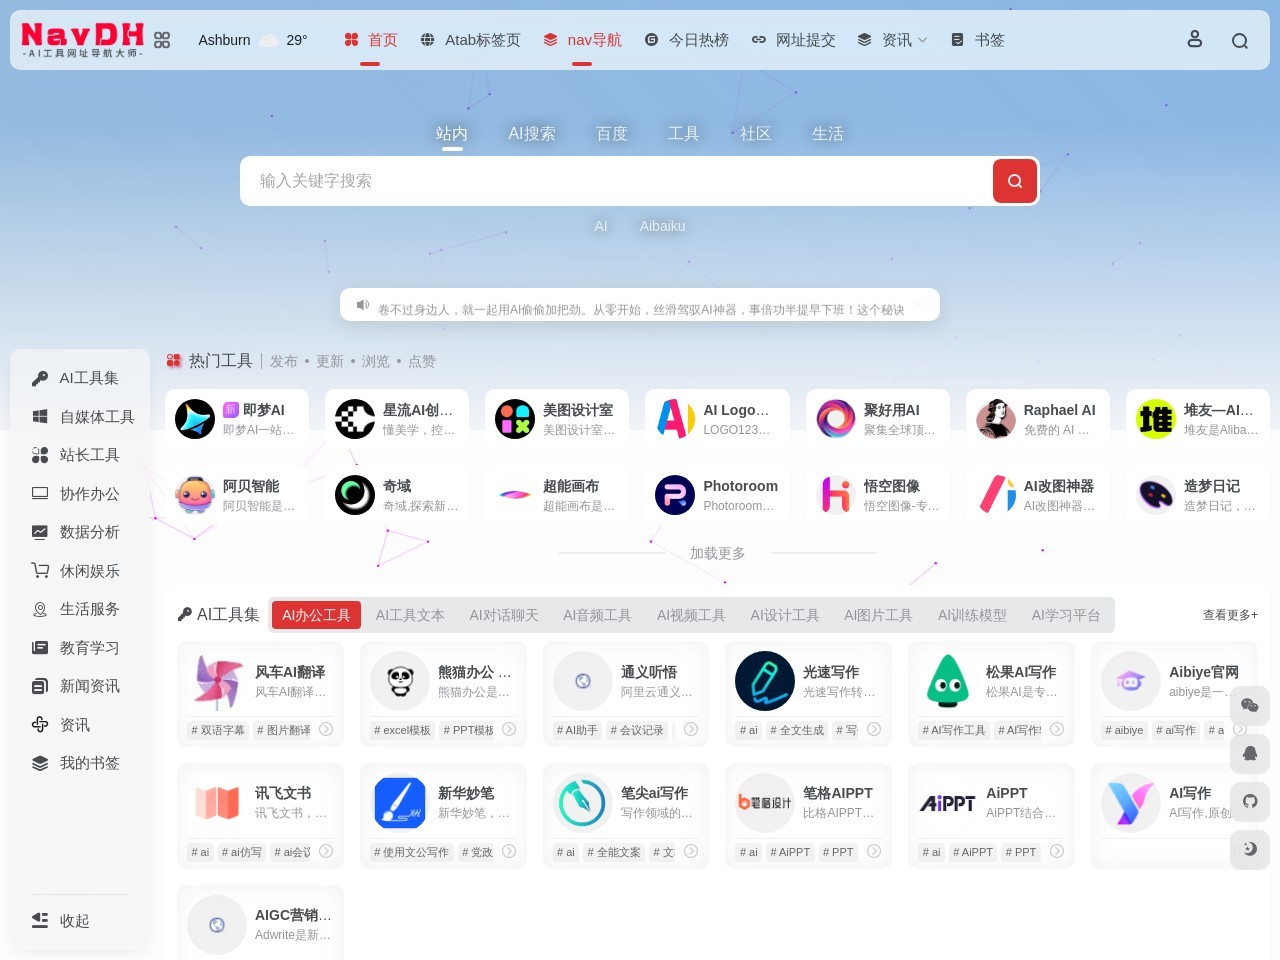Expand tags arrow on 光速写作 card
This screenshot has width=1280, height=960.
coord(874,729)
